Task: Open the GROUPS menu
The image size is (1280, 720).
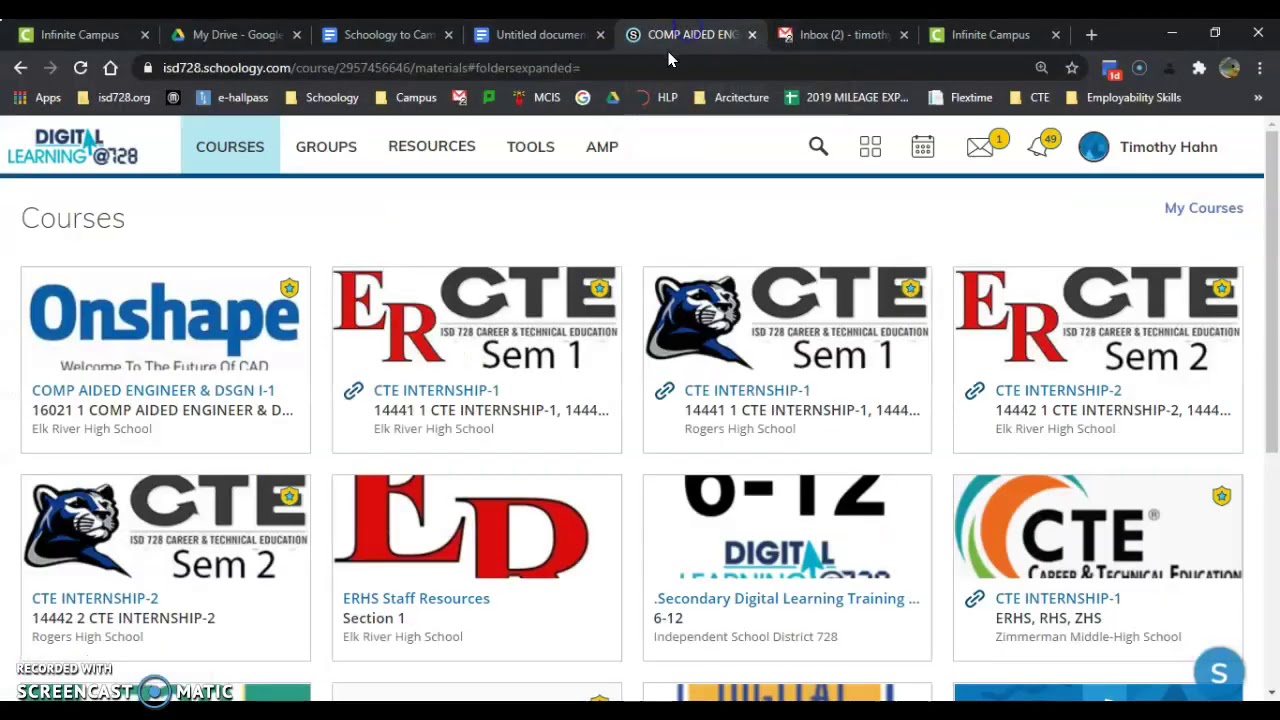Action: (x=326, y=146)
